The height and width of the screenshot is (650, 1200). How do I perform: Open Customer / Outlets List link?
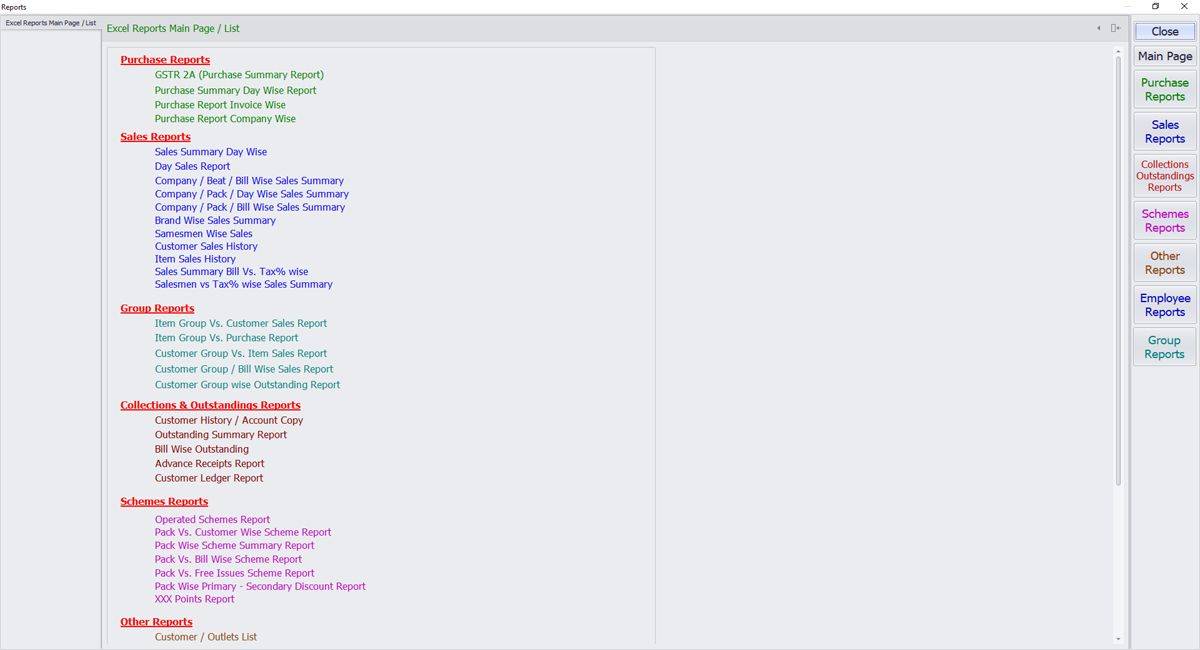(x=205, y=637)
